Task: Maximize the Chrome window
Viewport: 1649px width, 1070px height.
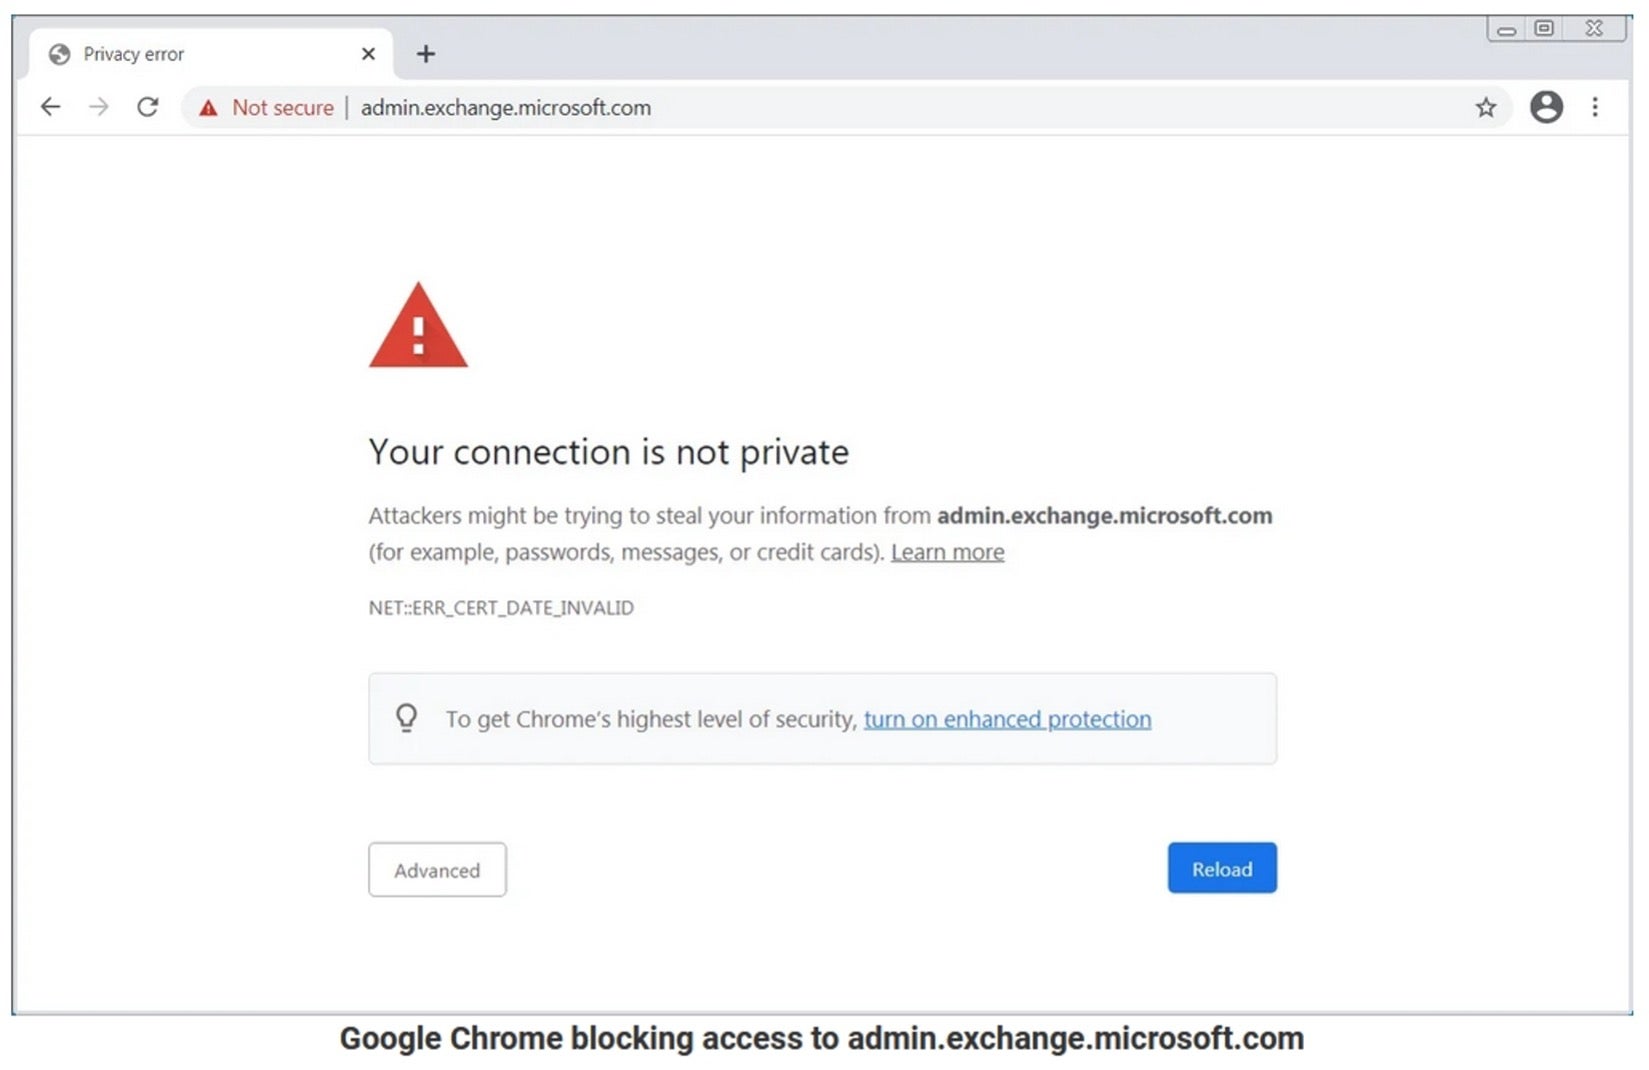Action: click(1544, 28)
